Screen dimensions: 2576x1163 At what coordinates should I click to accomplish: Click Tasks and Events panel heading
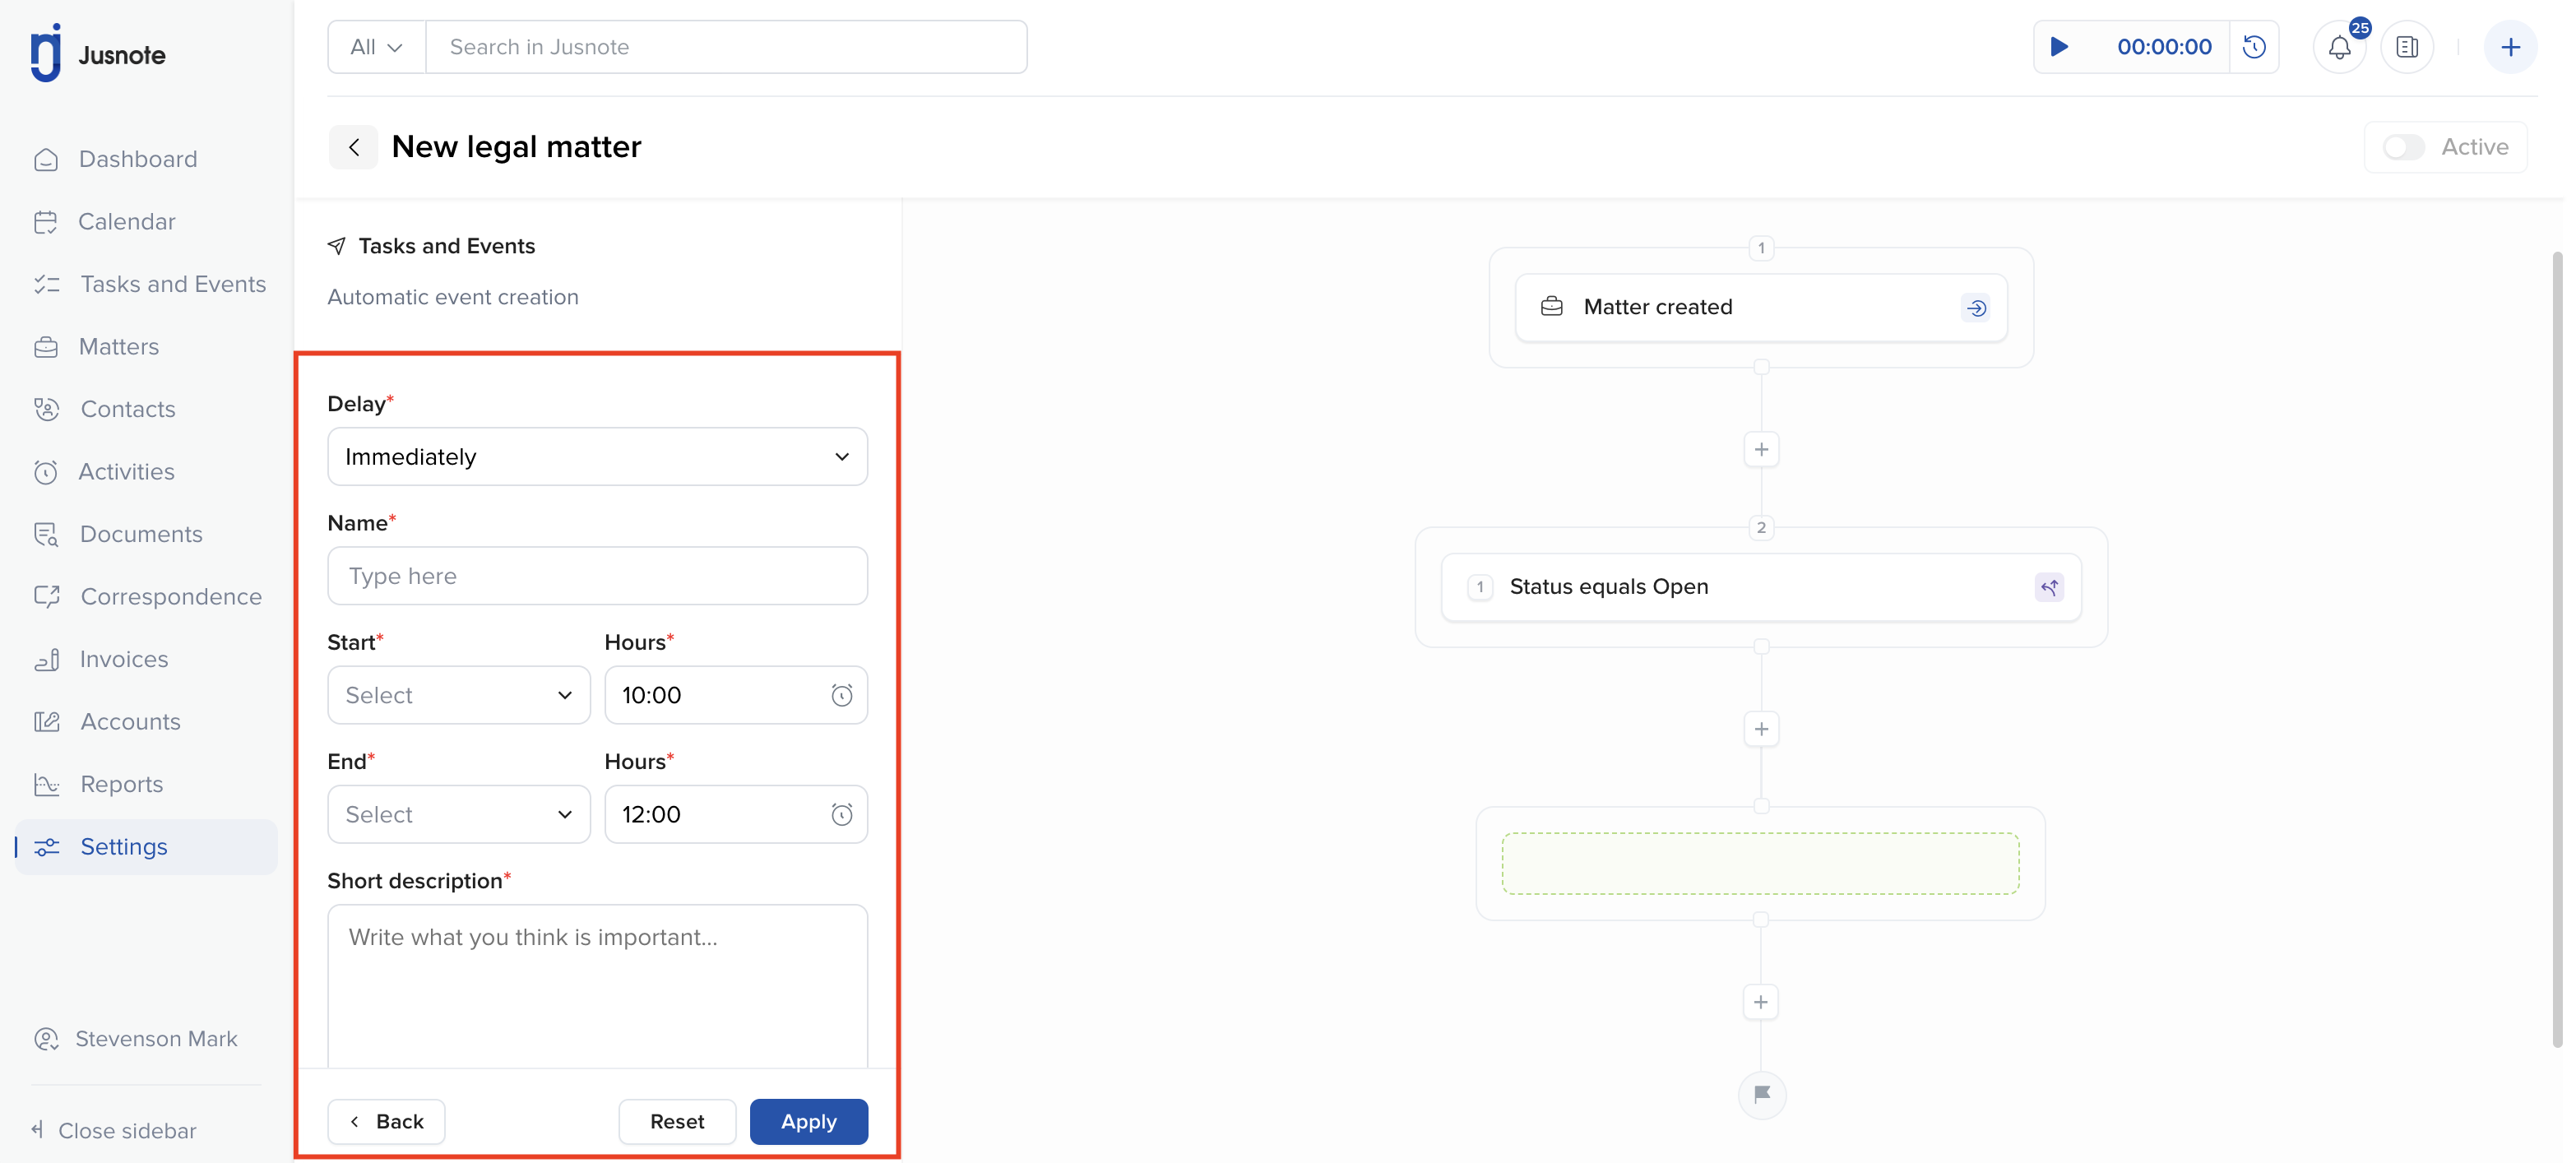tap(447, 246)
